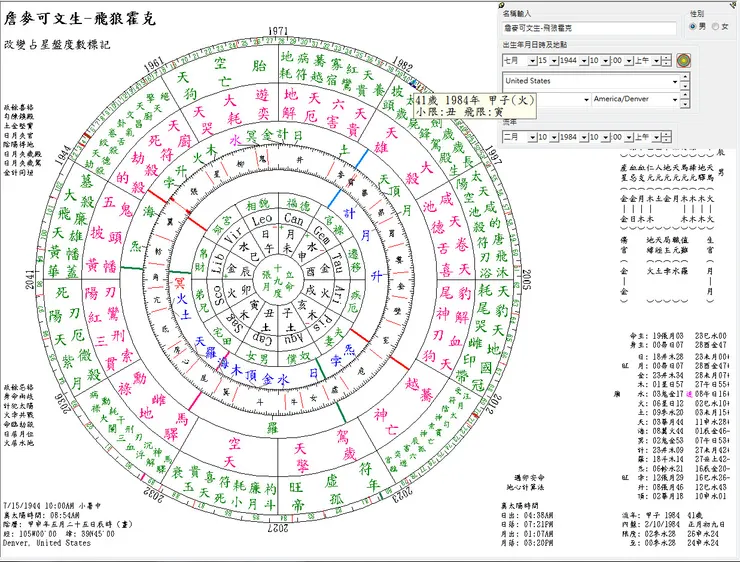Click the Leo zodiac segment label
The image size is (740, 562).
[x=262, y=220]
